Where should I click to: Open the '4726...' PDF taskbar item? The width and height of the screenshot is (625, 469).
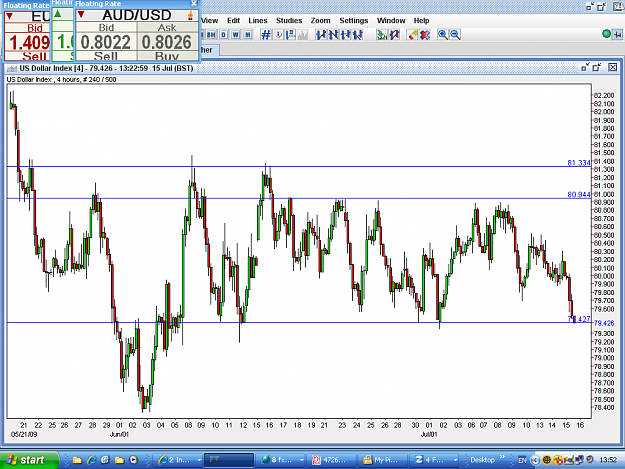coord(332,460)
